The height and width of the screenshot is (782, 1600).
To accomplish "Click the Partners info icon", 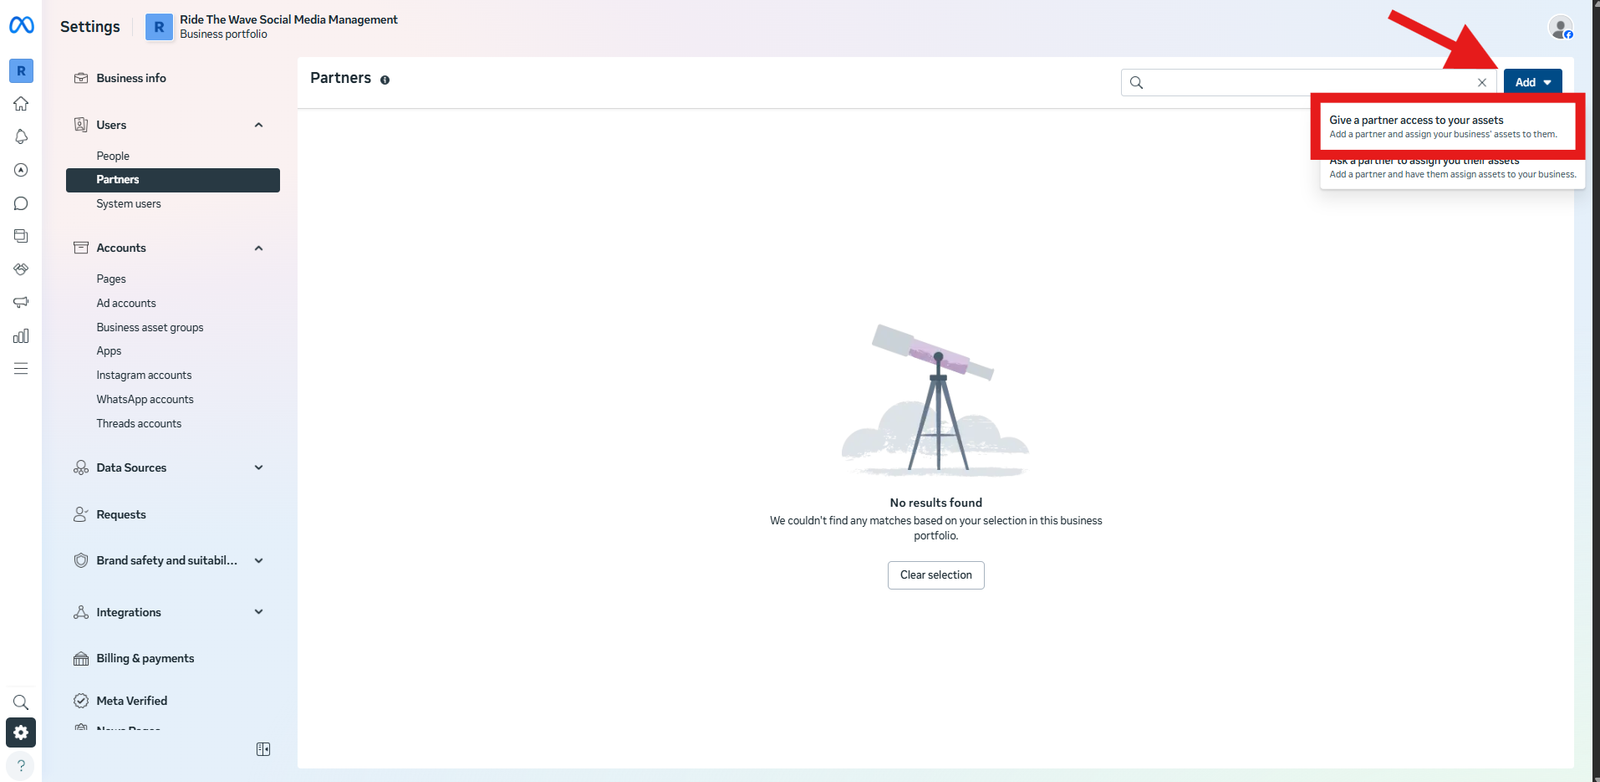I will click(x=385, y=80).
